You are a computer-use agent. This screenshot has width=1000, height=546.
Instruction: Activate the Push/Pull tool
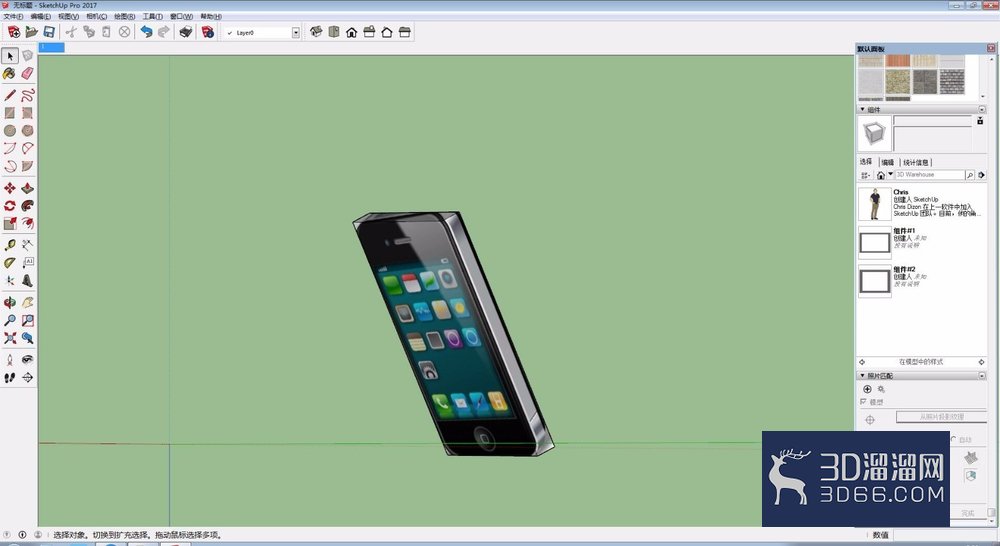[x=27, y=188]
